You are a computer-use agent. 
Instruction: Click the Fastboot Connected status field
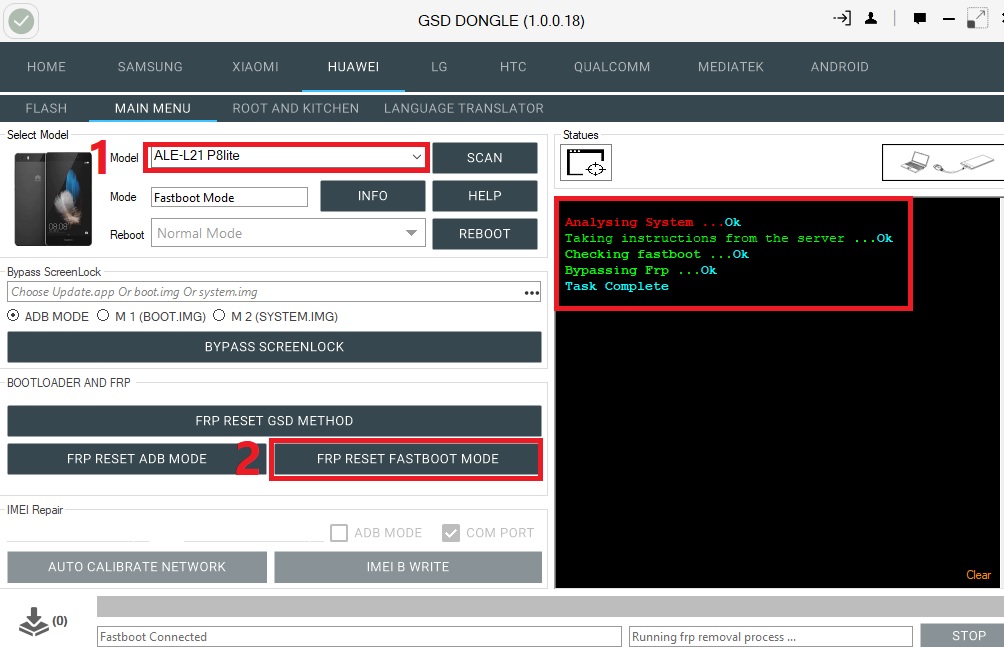359,637
